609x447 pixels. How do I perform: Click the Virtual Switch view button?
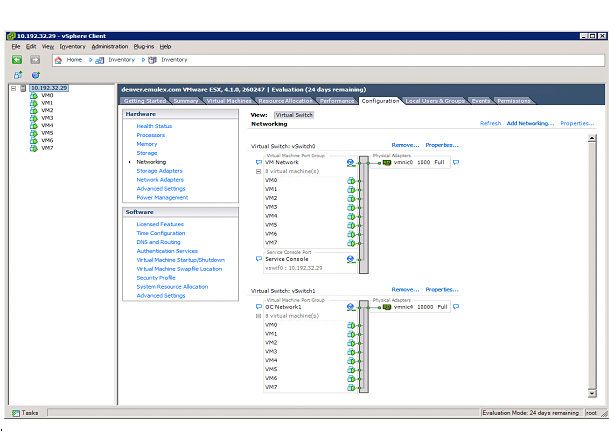[x=294, y=115]
